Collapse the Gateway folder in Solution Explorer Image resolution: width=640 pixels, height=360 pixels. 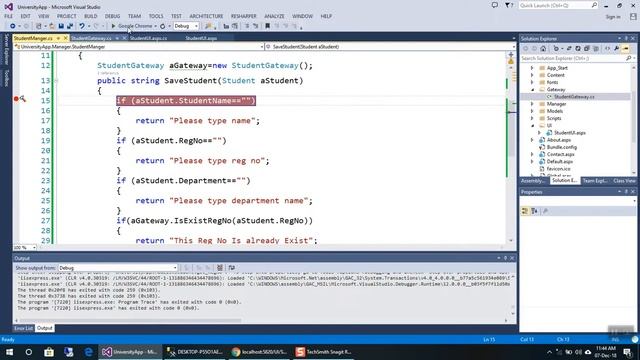[532, 89]
